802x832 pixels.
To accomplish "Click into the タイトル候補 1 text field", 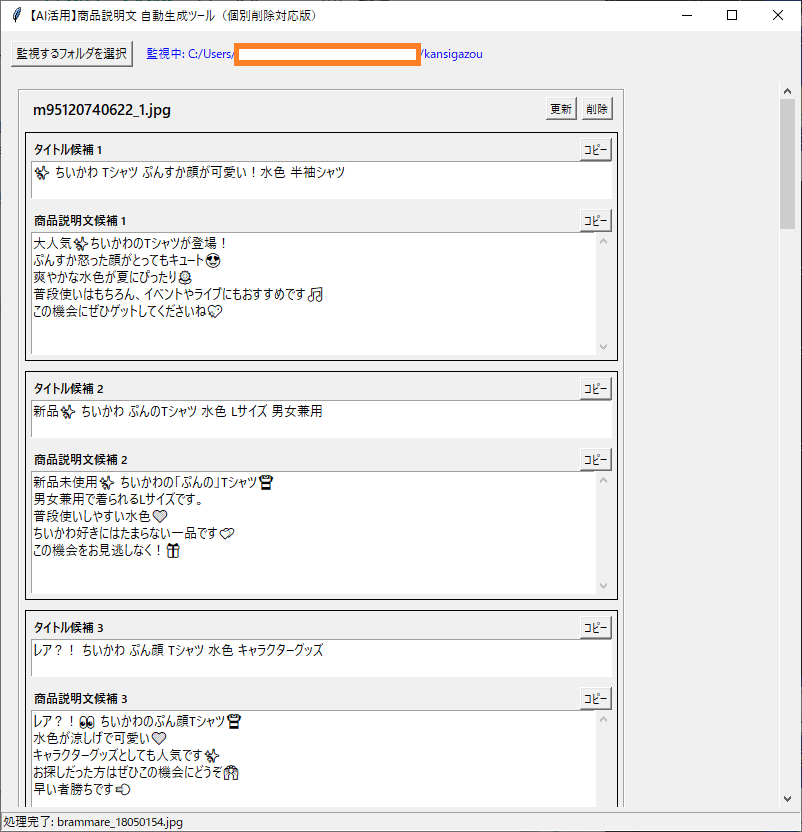I will [x=321, y=180].
